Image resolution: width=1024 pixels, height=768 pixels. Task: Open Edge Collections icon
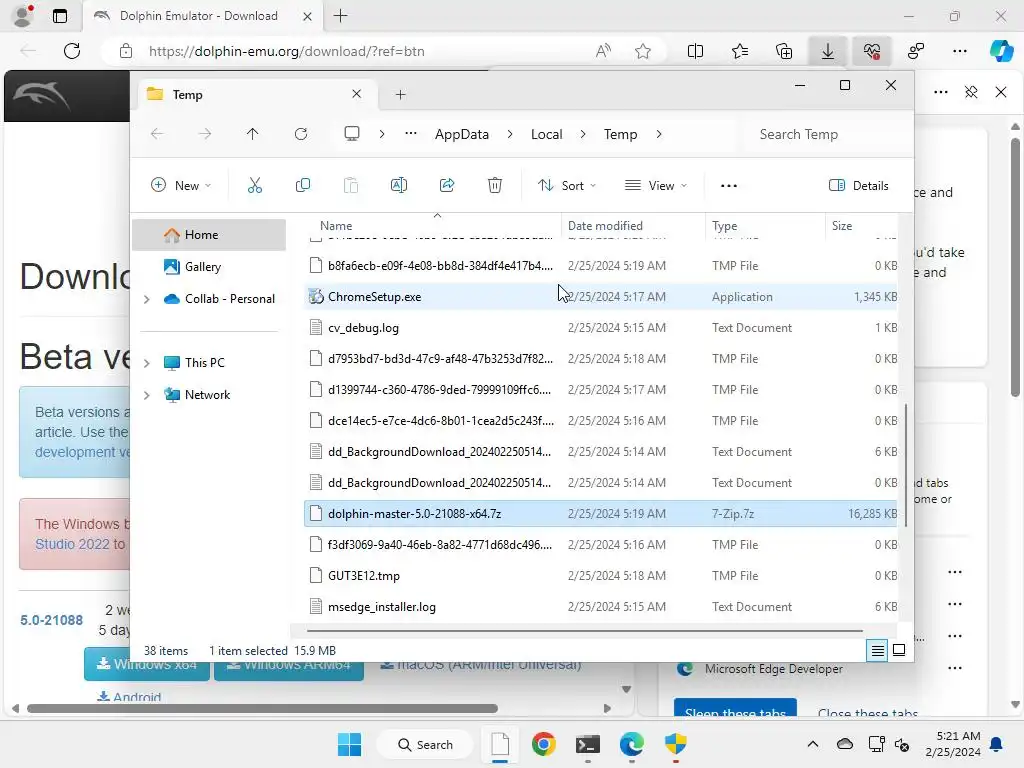(784, 51)
